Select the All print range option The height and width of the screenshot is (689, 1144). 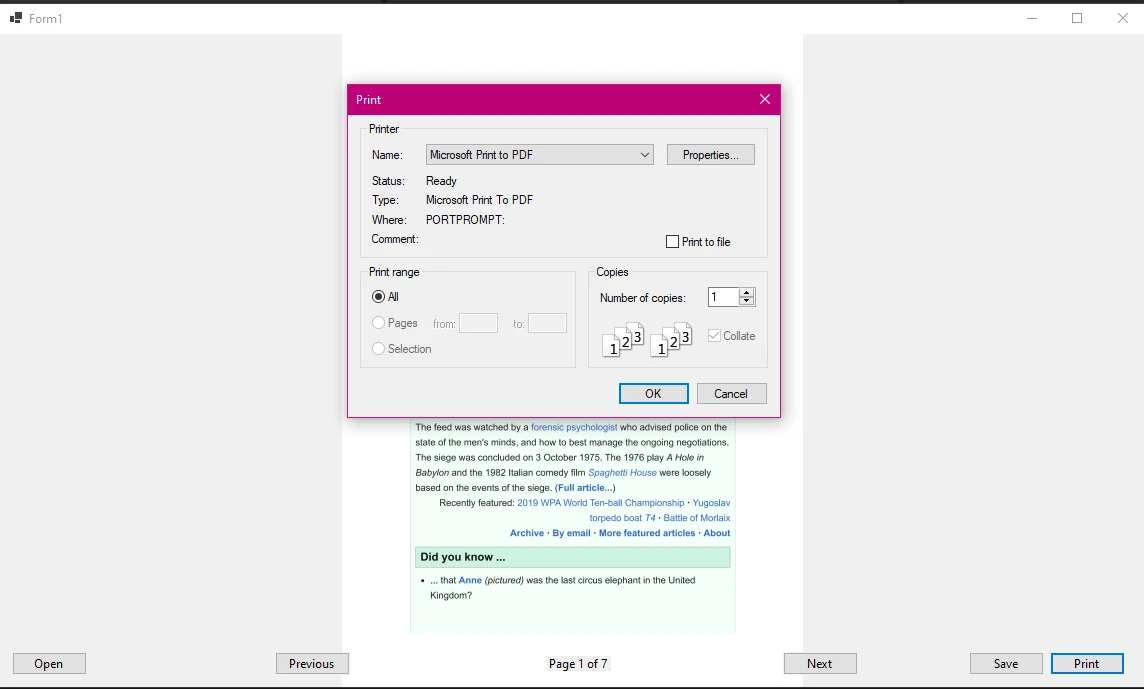pos(381,296)
